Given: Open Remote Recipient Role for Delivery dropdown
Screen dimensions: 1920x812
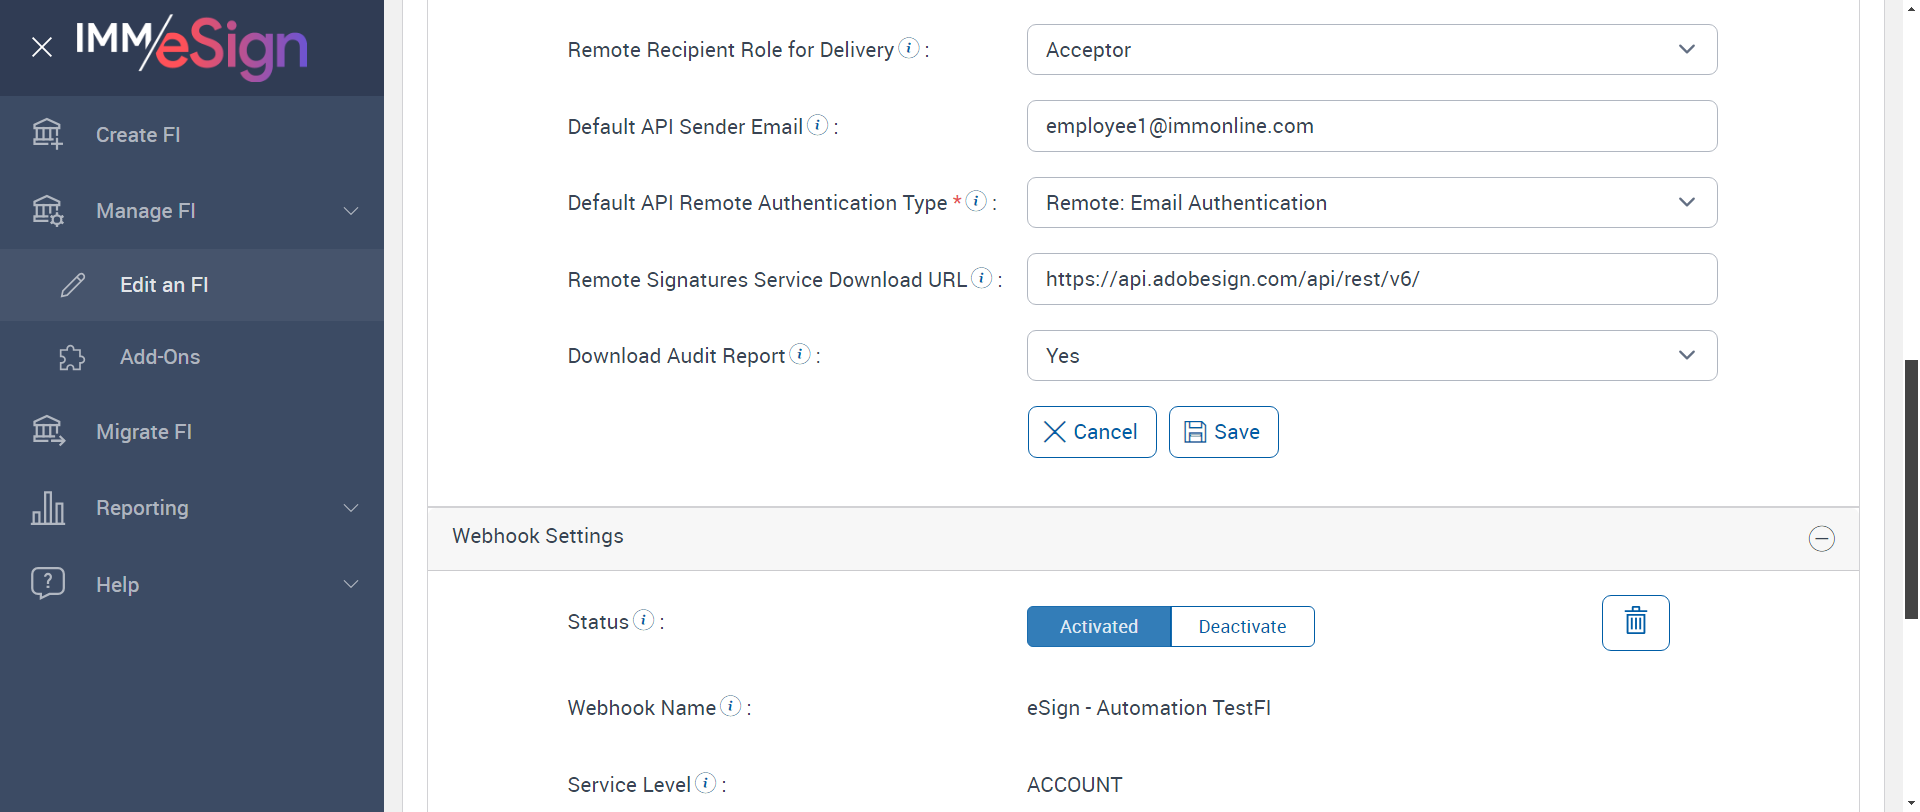Looking at the screenshot, I should (1371, 50).
